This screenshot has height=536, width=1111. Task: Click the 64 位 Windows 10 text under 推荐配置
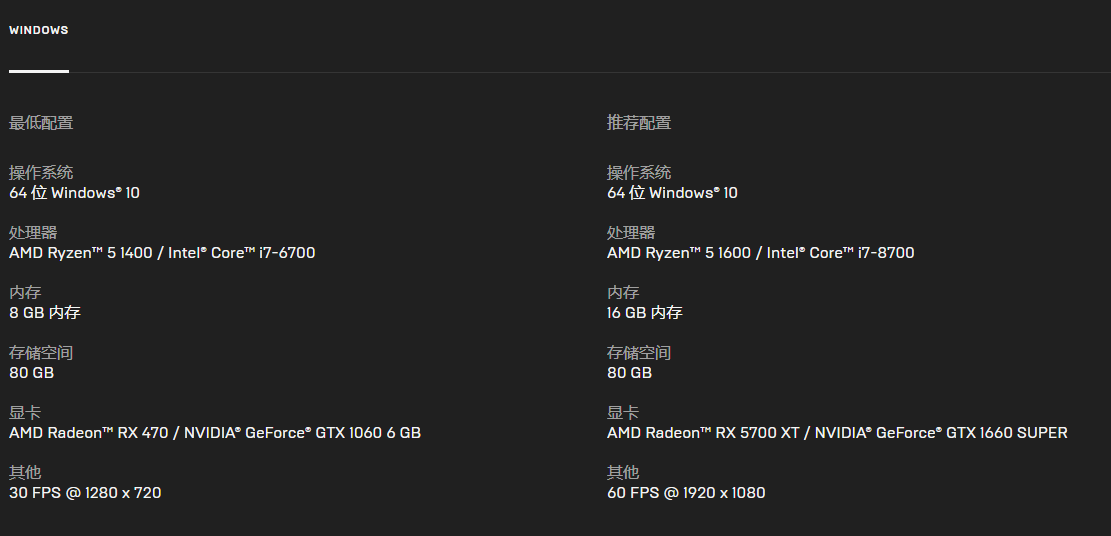tap(672, 193)
